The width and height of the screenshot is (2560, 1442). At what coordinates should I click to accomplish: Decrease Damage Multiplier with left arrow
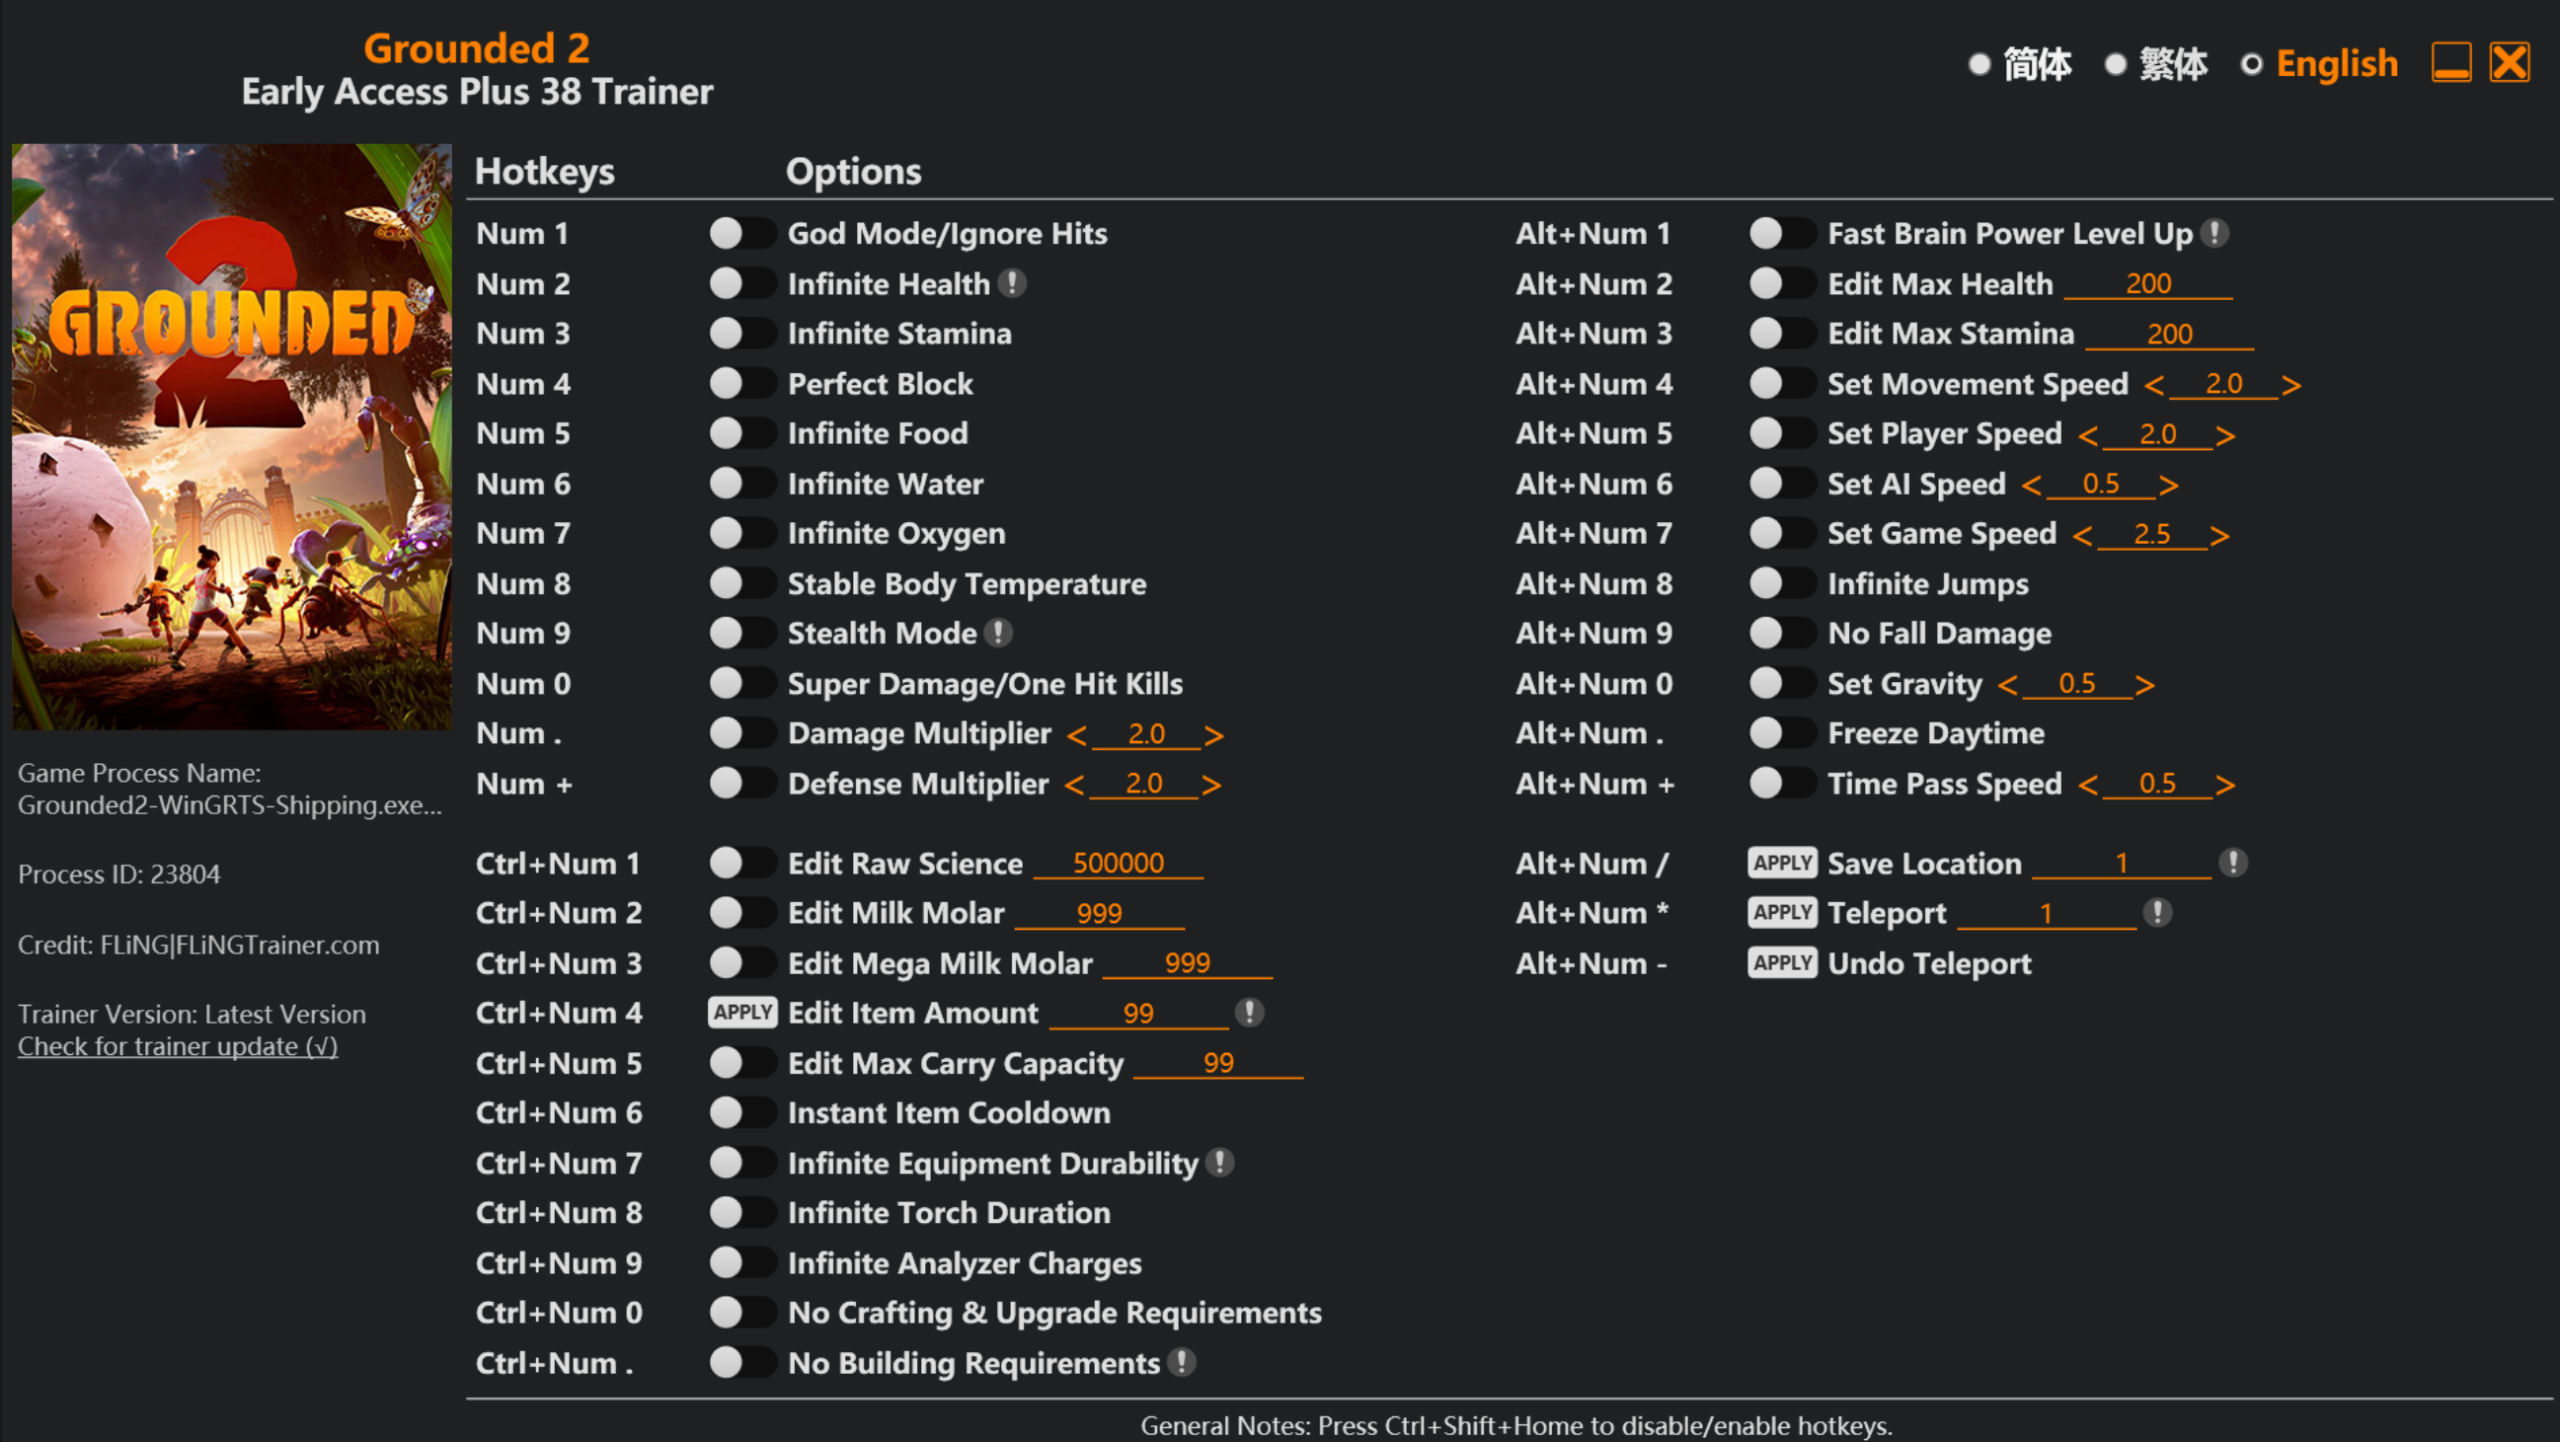1077,736
